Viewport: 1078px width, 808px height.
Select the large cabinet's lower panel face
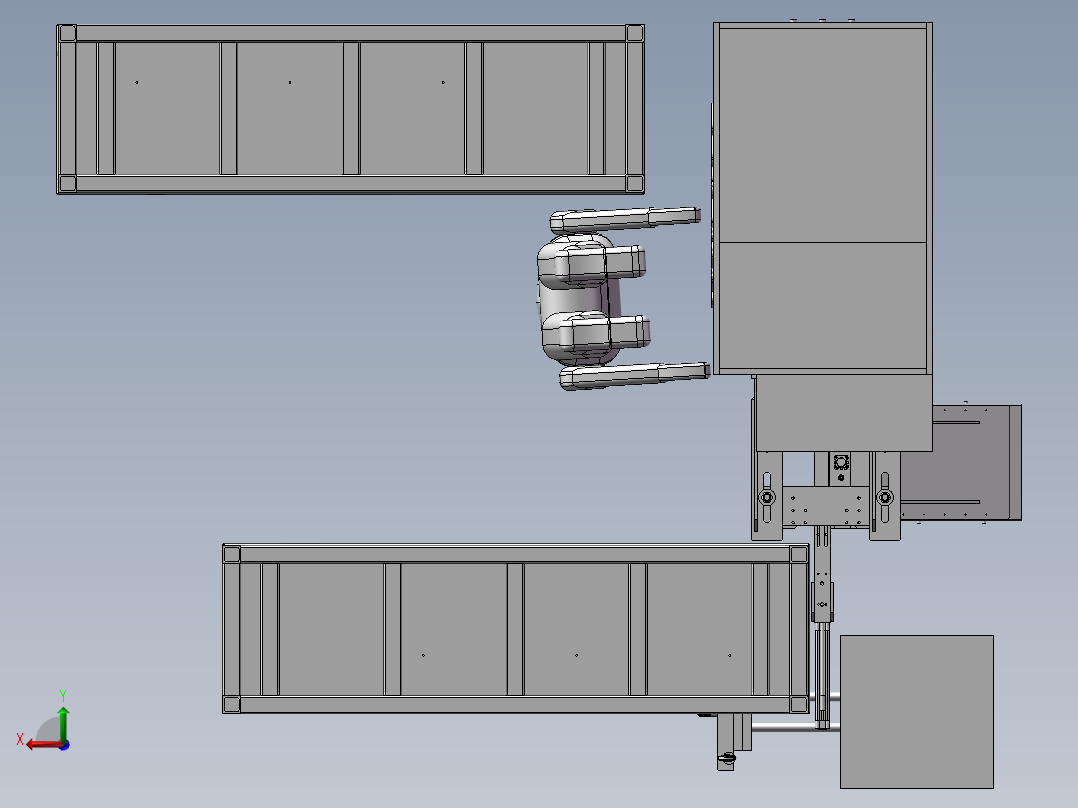822,306
